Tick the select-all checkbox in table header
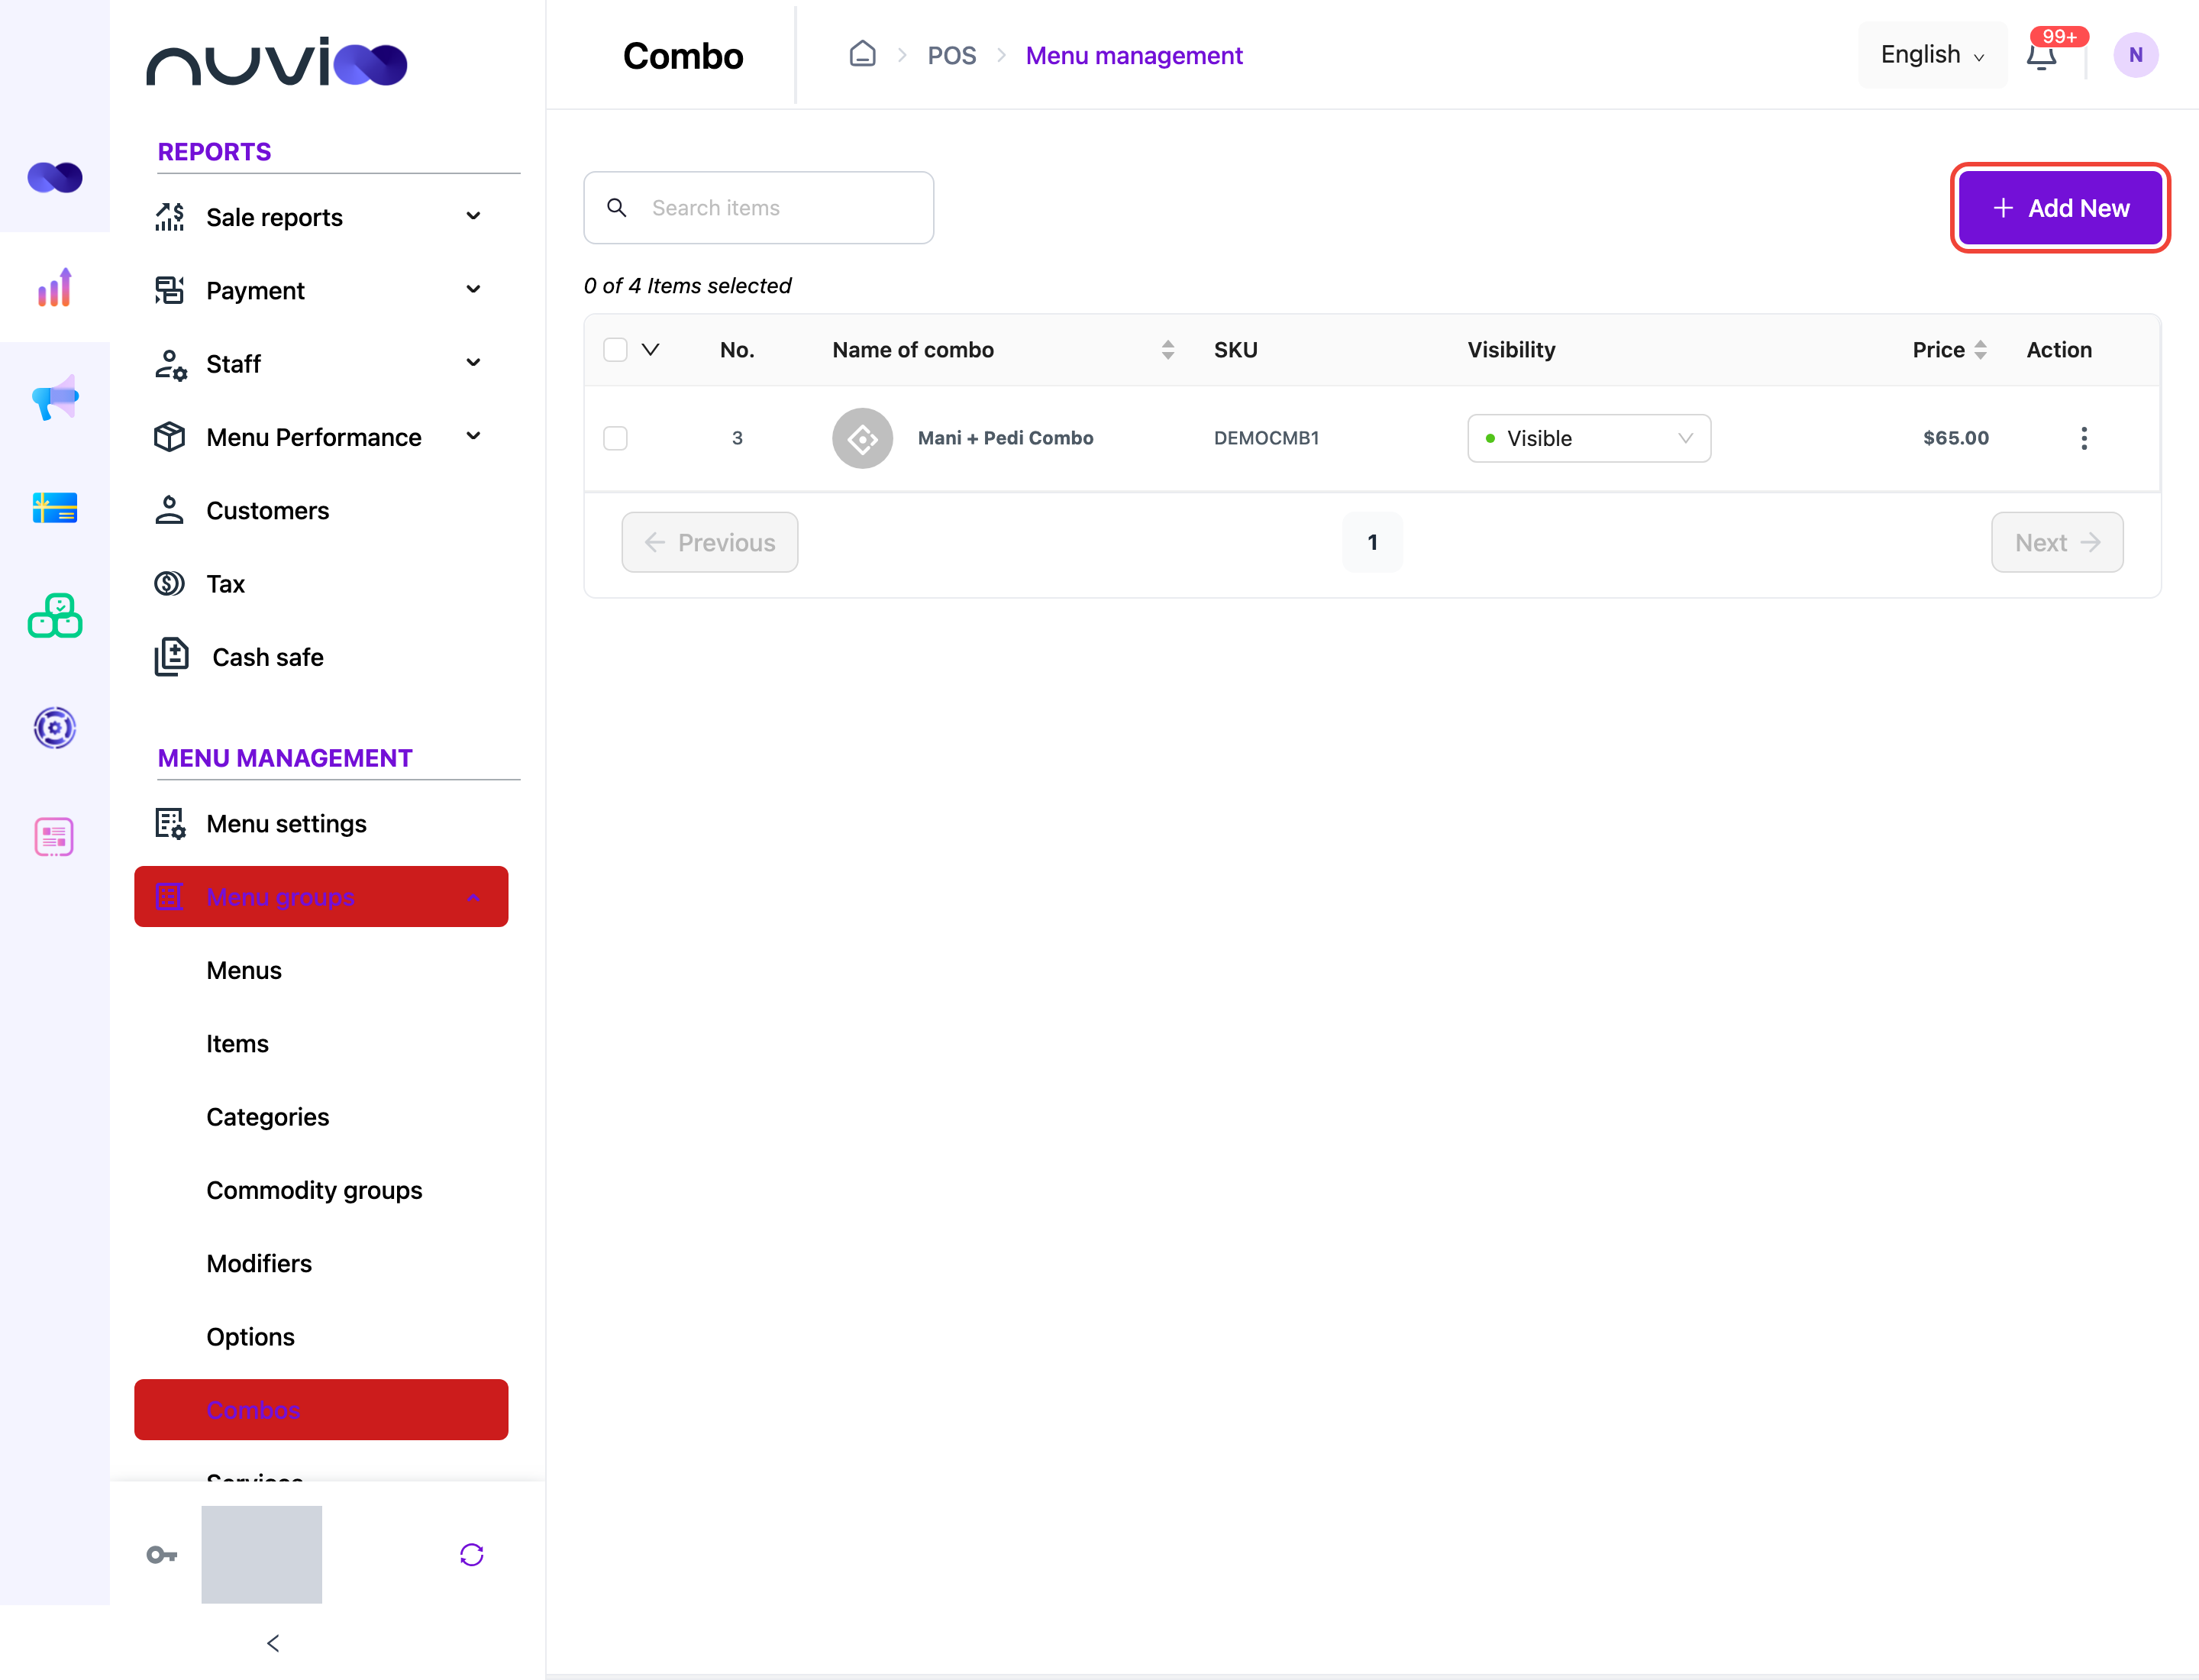2199x1680 pixels. tap(616, 350)
